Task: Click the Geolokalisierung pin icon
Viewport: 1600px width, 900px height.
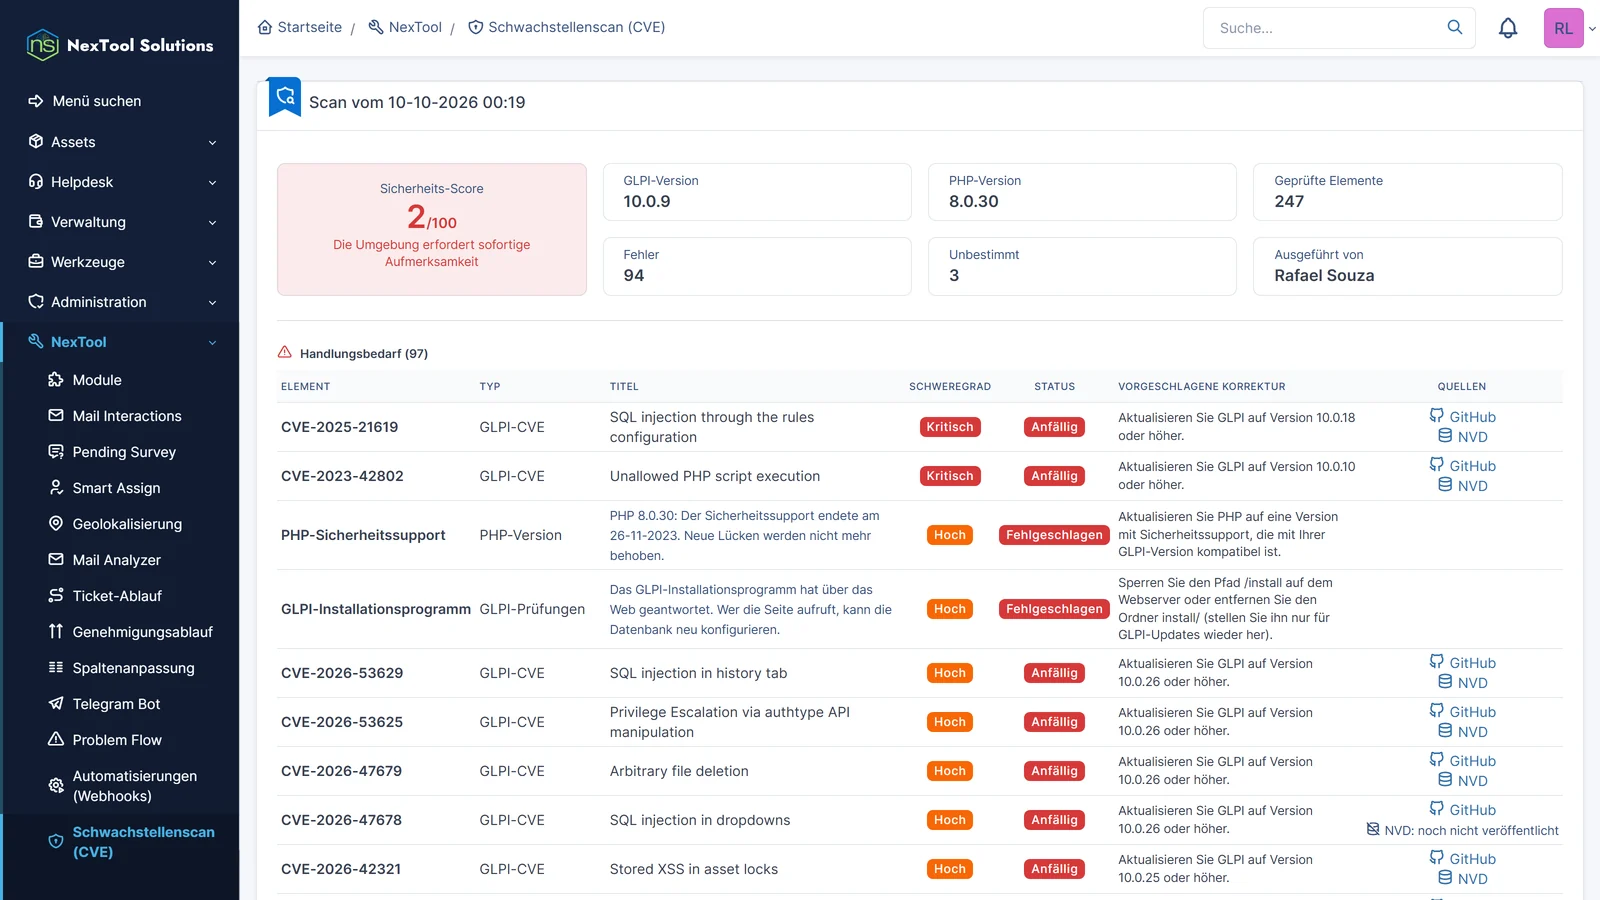Action: point(56,524)
